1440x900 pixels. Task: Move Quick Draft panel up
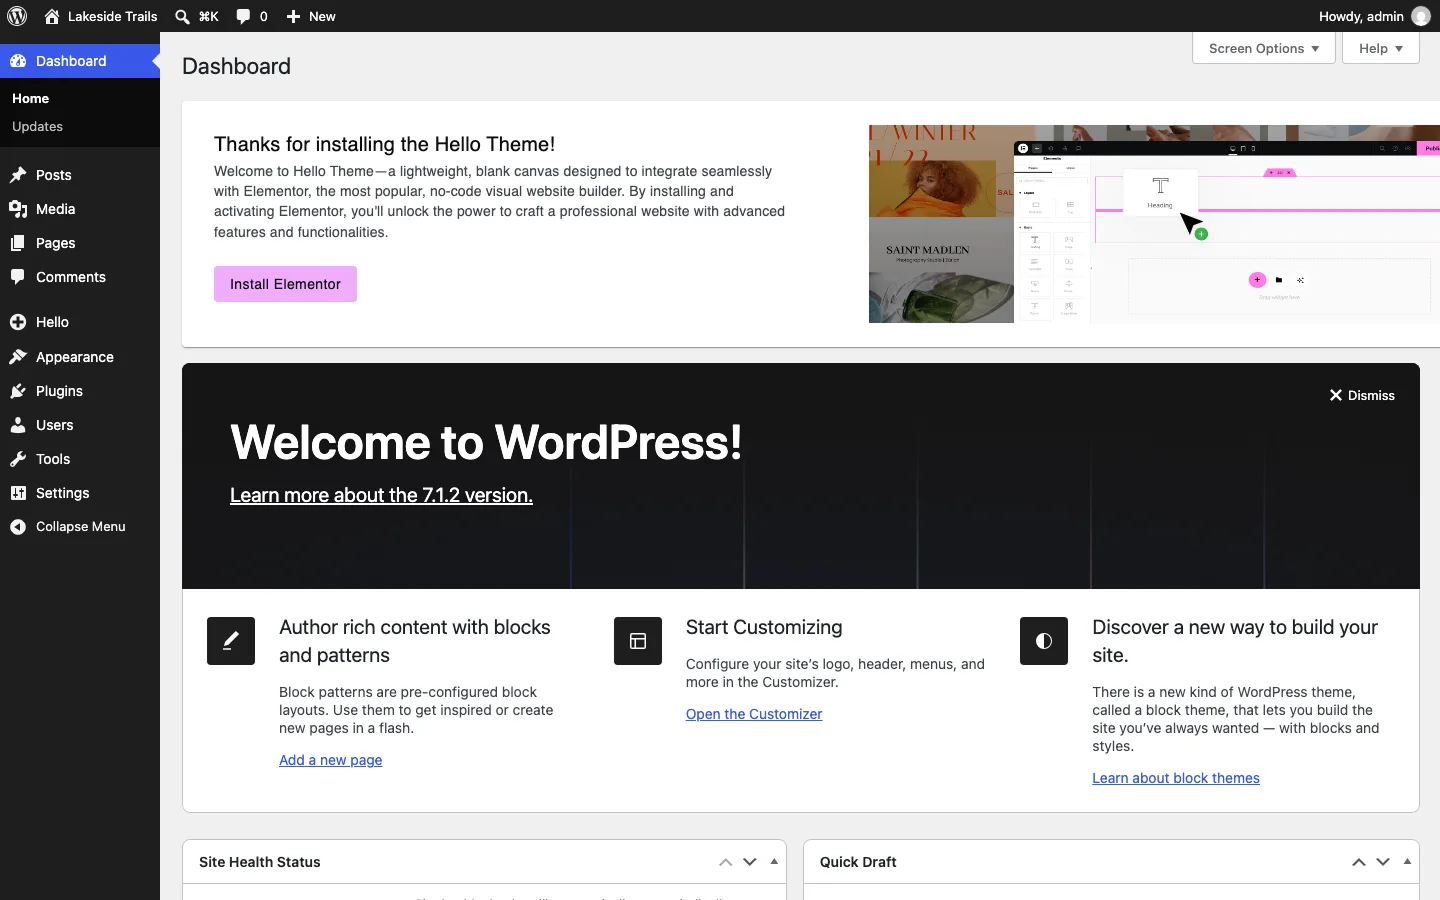point(1359,862)
